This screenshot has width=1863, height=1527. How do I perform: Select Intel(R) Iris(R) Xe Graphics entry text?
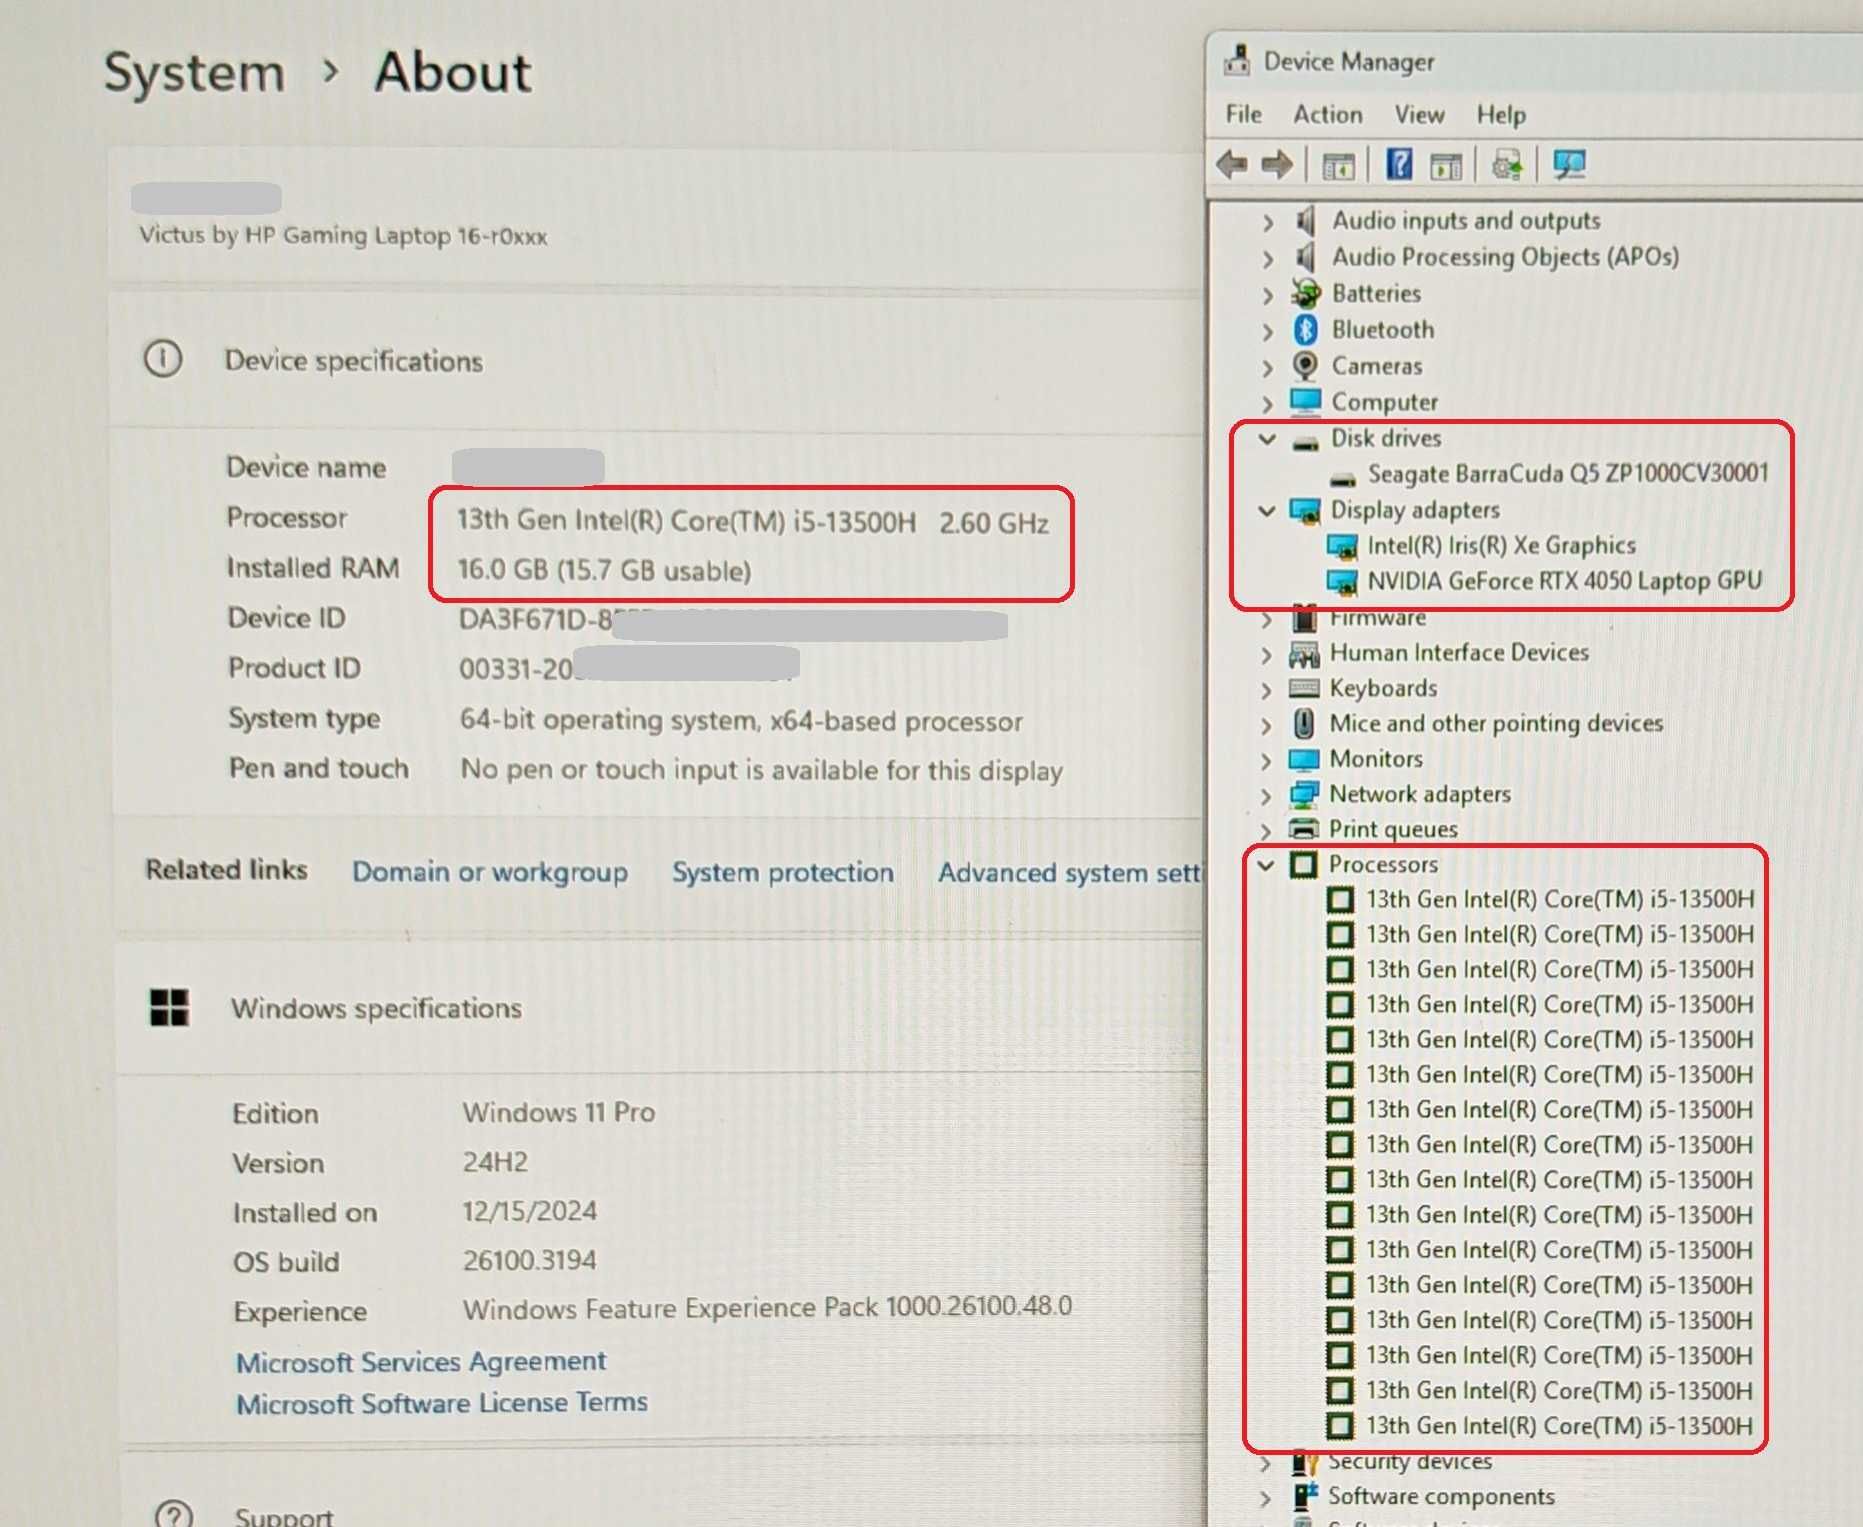click(x=1501, y=545)
